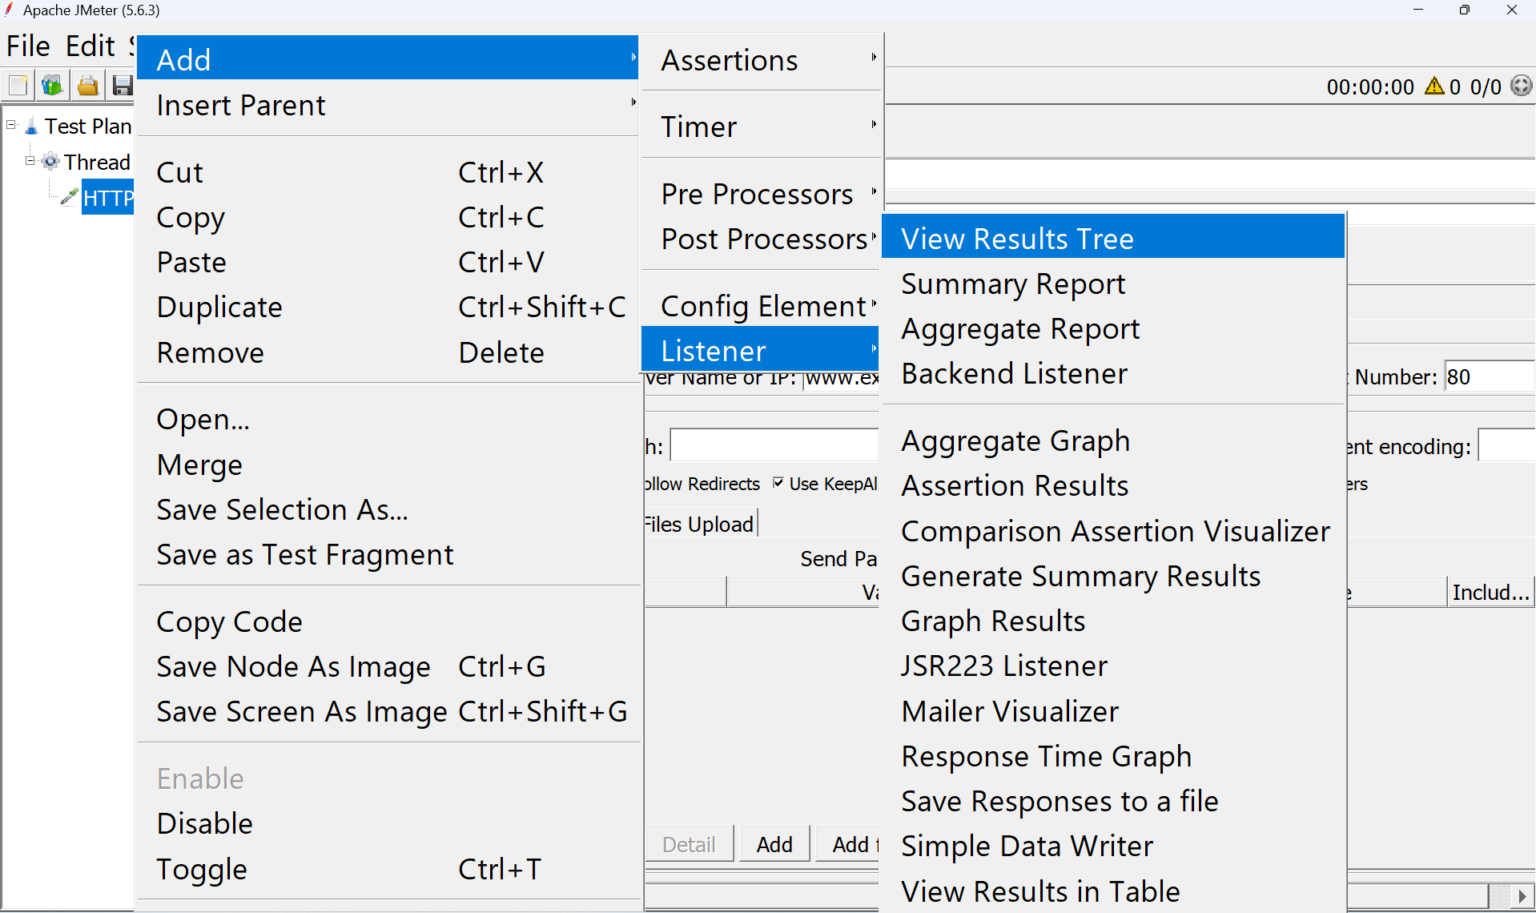Click the Open file folder icon
Screen dimensions: 1536x913
click(x=88, y=86)
